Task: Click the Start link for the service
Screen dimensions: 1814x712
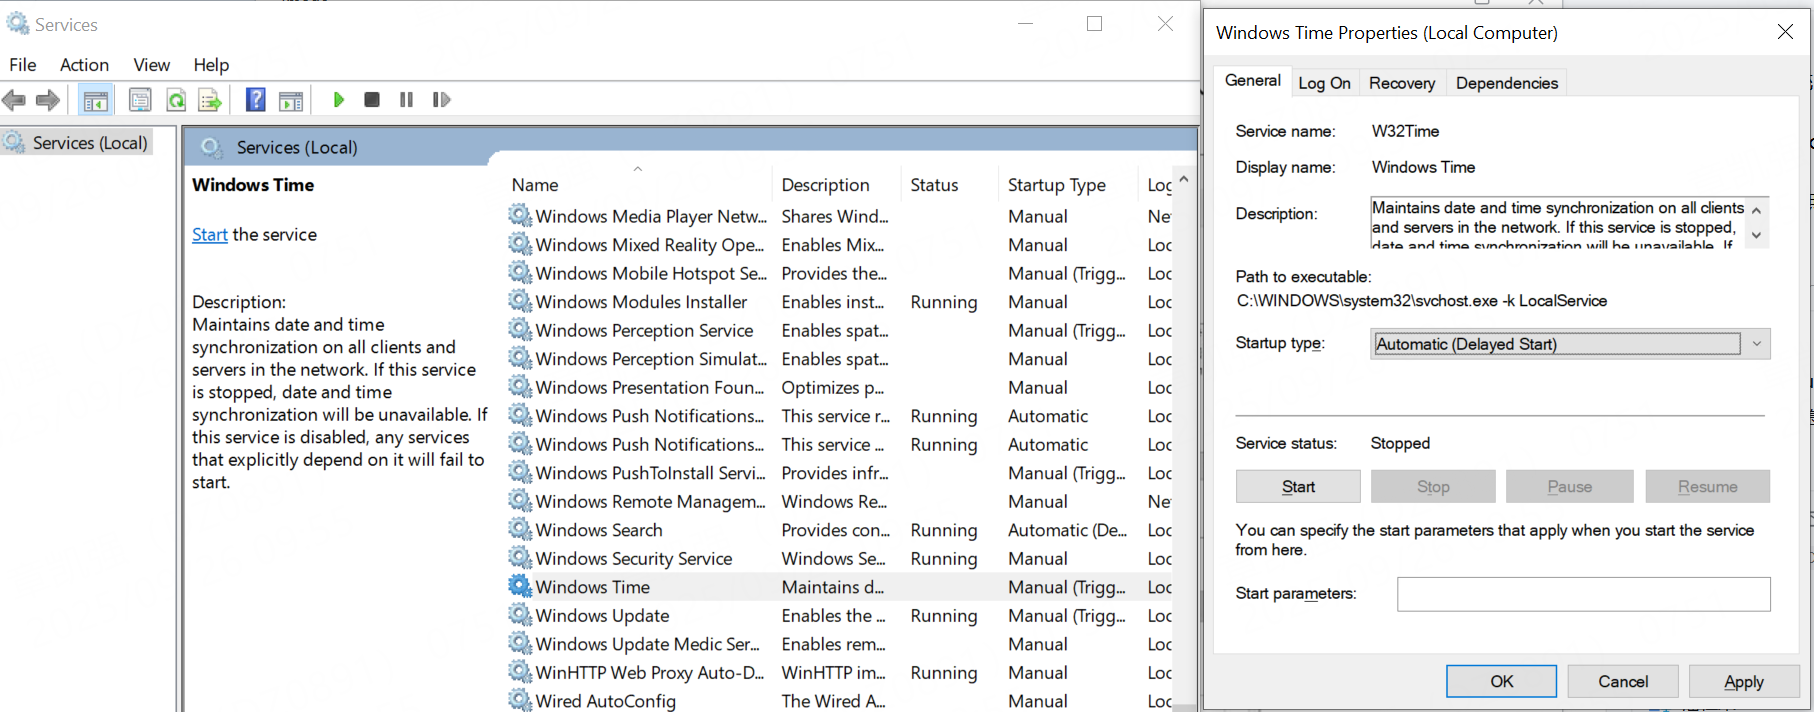Action: click(210, 235)
